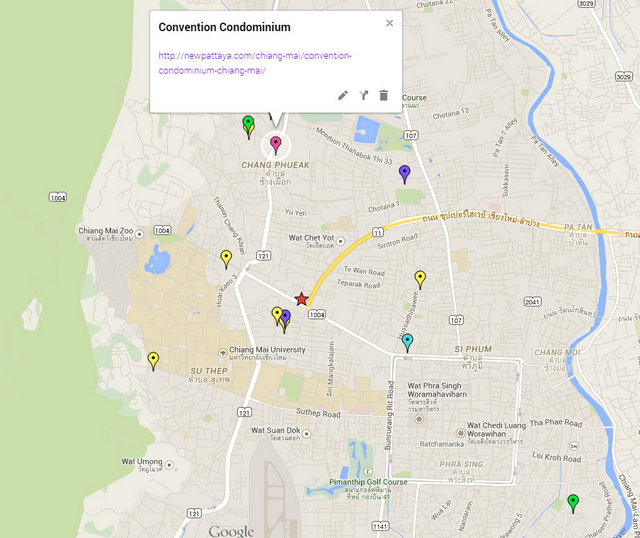Click the Teparak Road label

tap(358, 284)
